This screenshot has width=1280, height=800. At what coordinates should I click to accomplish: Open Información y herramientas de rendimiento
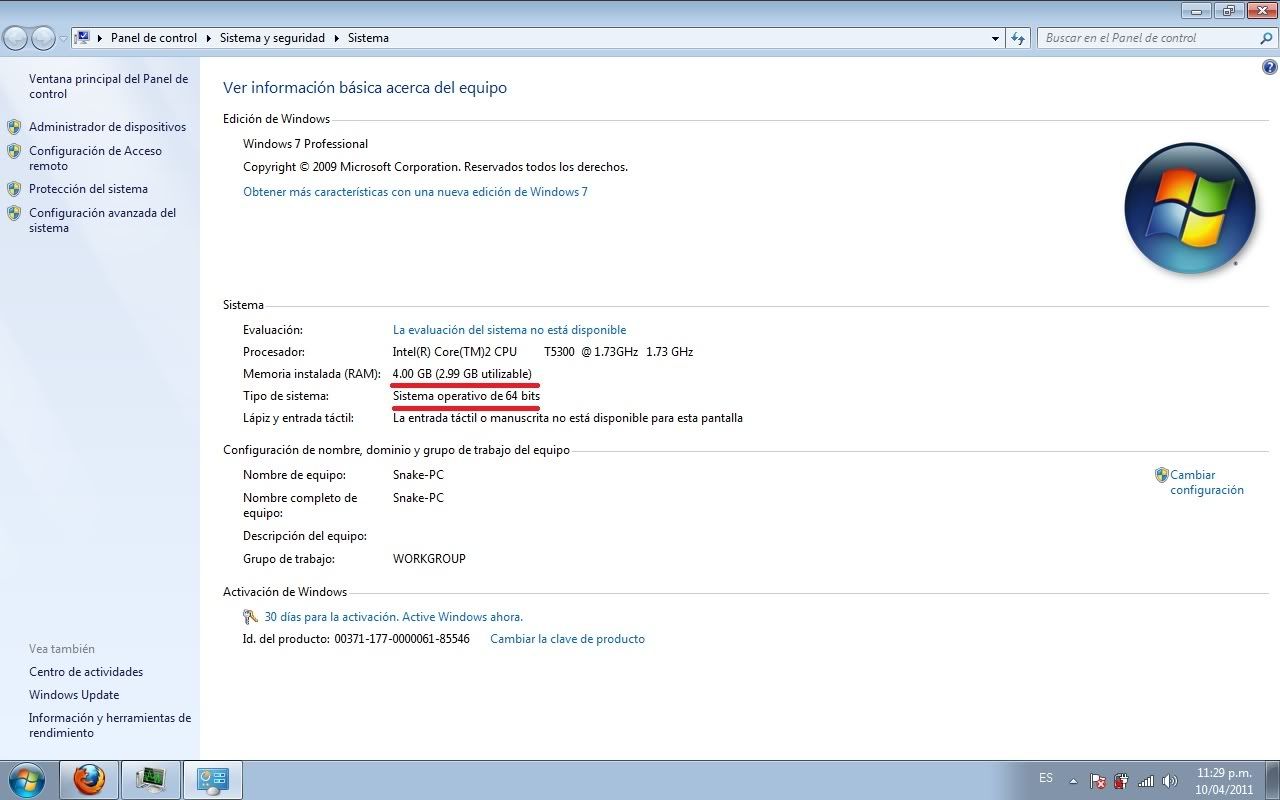(x=110, y=725)
